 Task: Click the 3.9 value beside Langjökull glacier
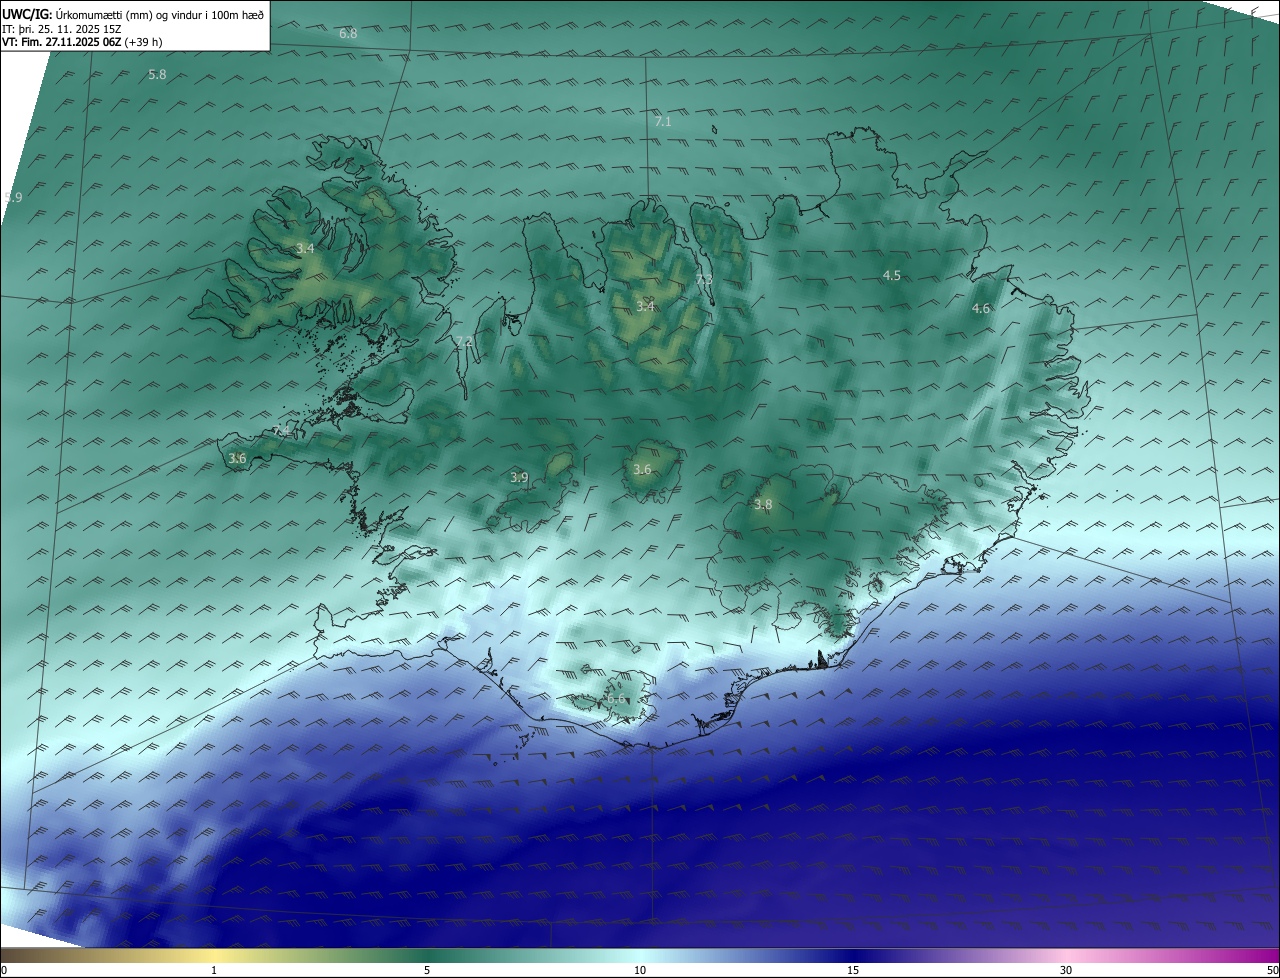[x=519, y=478]
